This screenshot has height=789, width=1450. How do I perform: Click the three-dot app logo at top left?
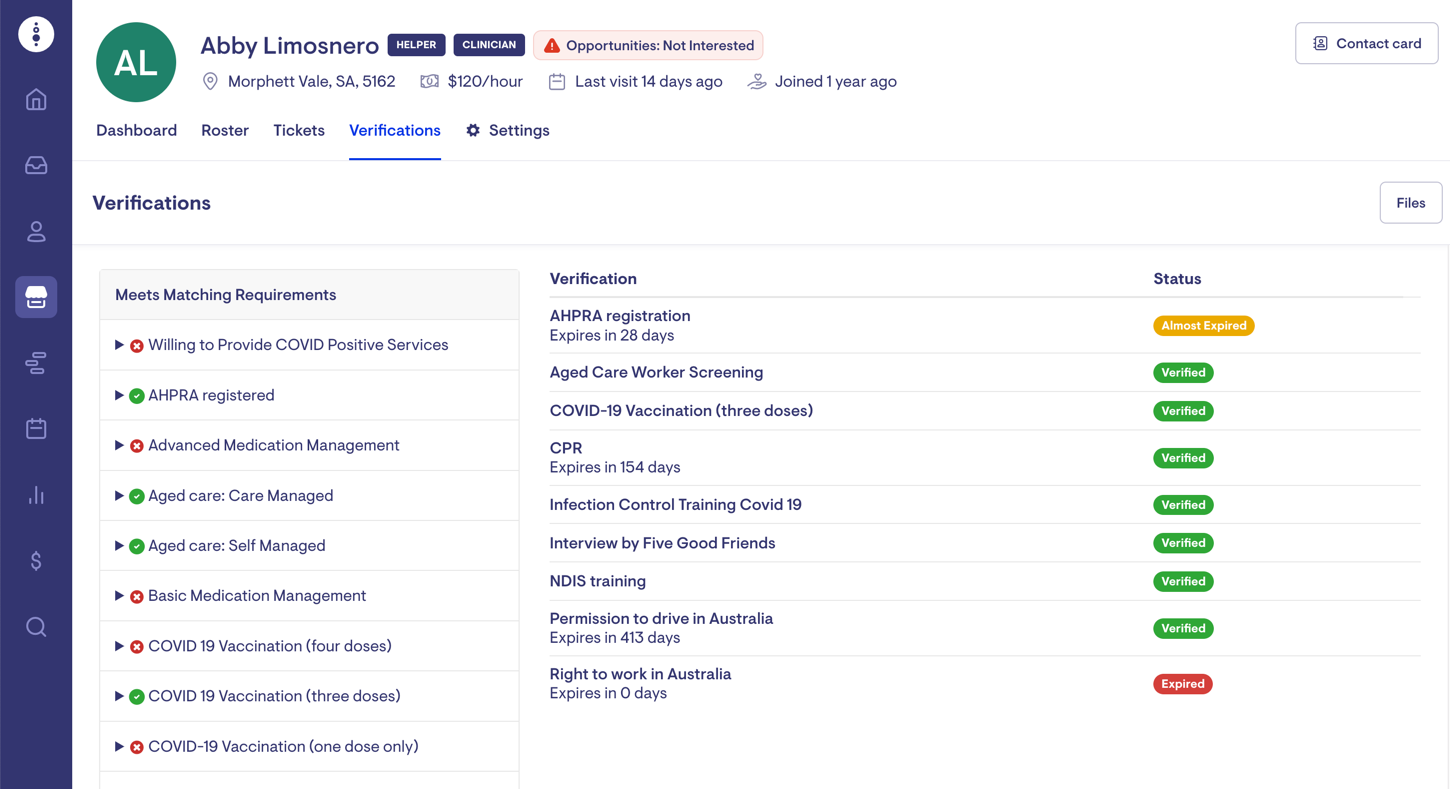coord(36,34)
